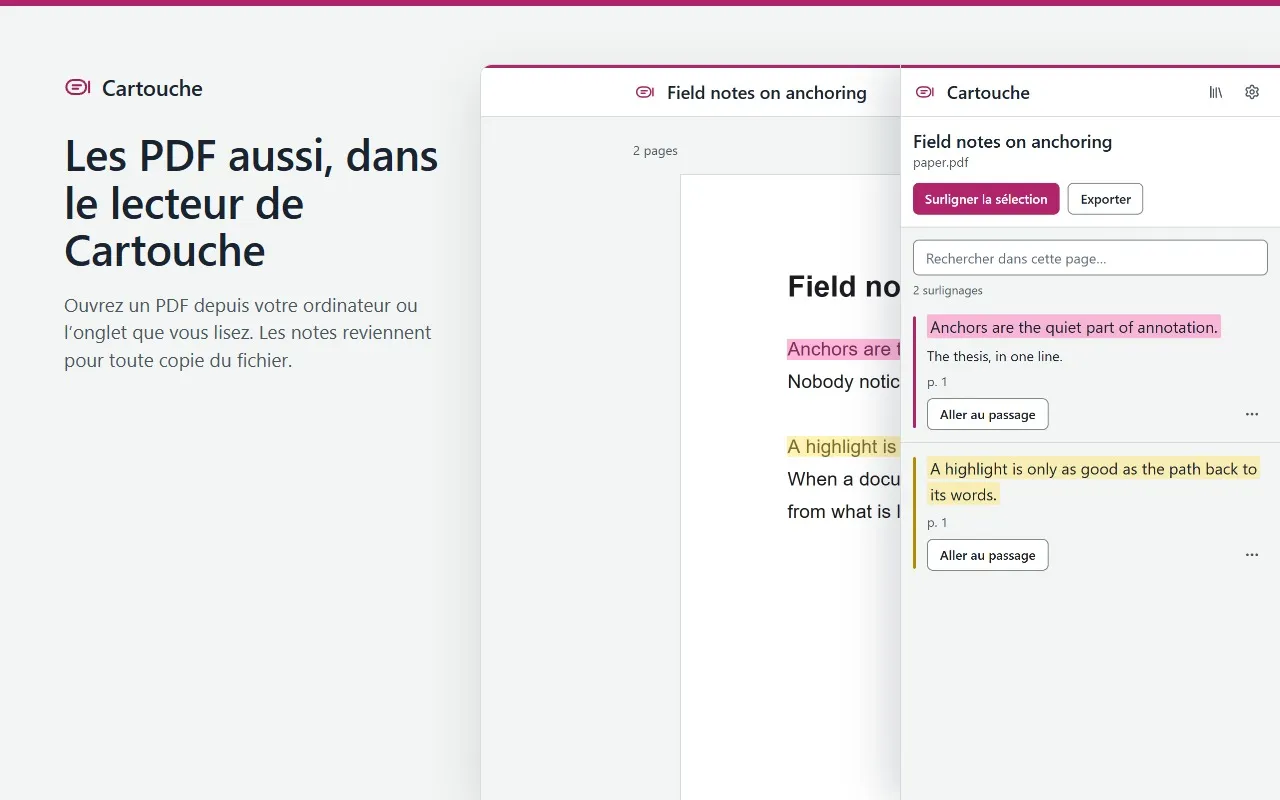Open more options for the yellow highlight card
Viewport: 1280px width, 800px height.
1252,555
